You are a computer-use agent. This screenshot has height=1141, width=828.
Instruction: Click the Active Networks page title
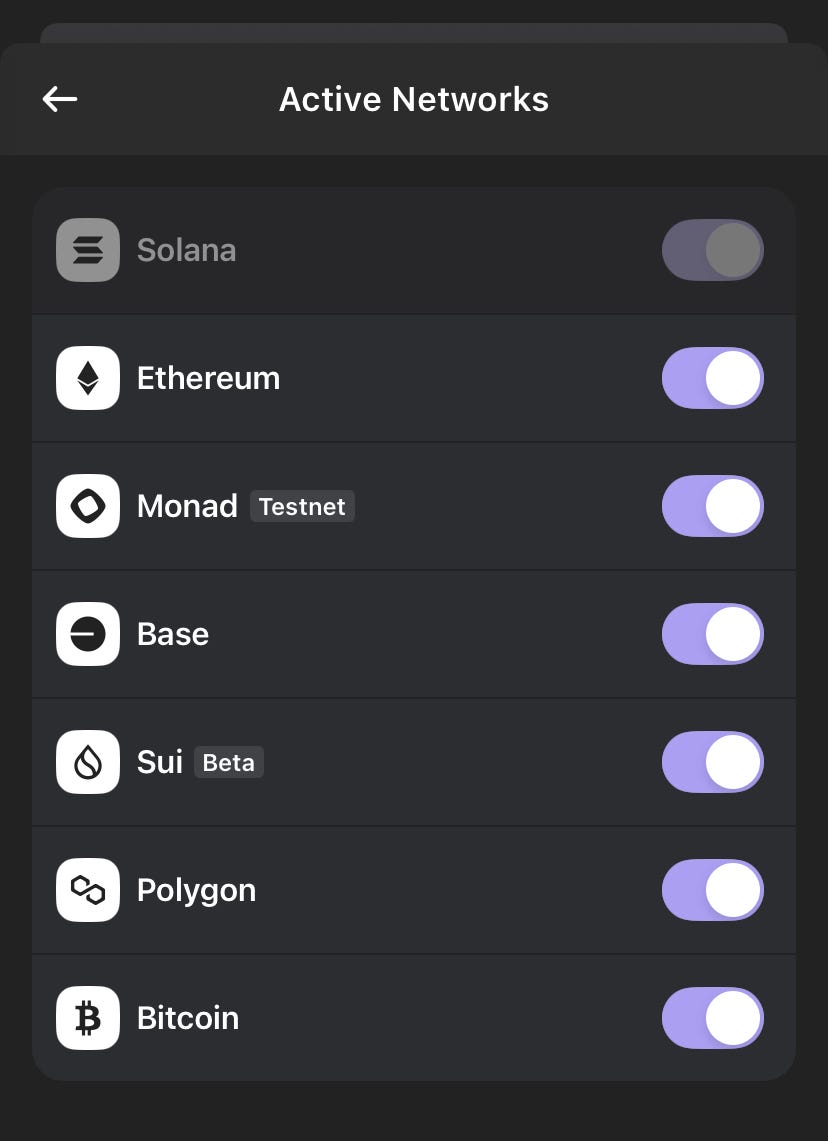pos(414,100)
